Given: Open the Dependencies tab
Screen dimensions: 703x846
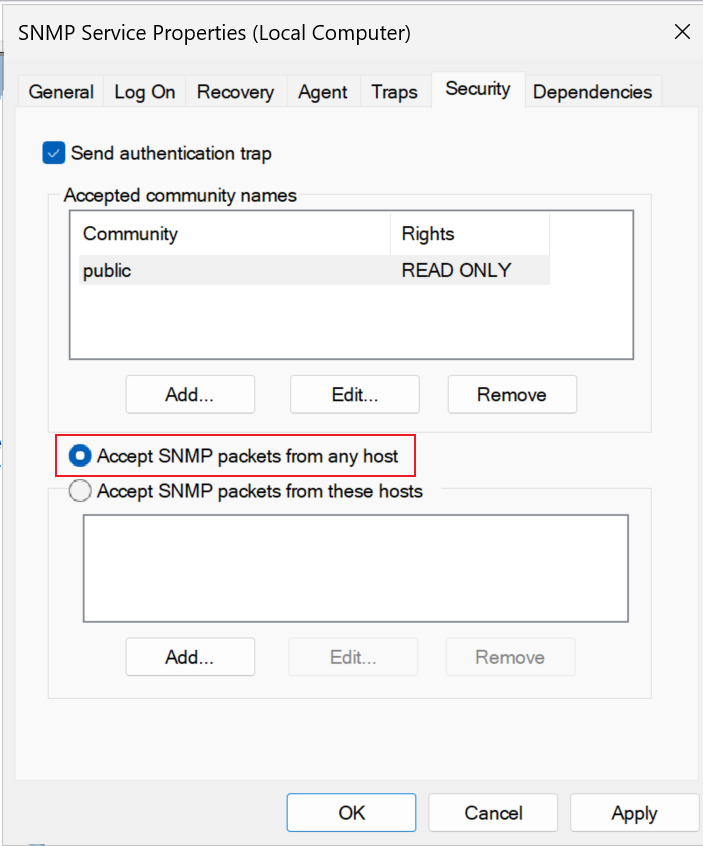Looking at the screenshot, I should tap(592, 92).
